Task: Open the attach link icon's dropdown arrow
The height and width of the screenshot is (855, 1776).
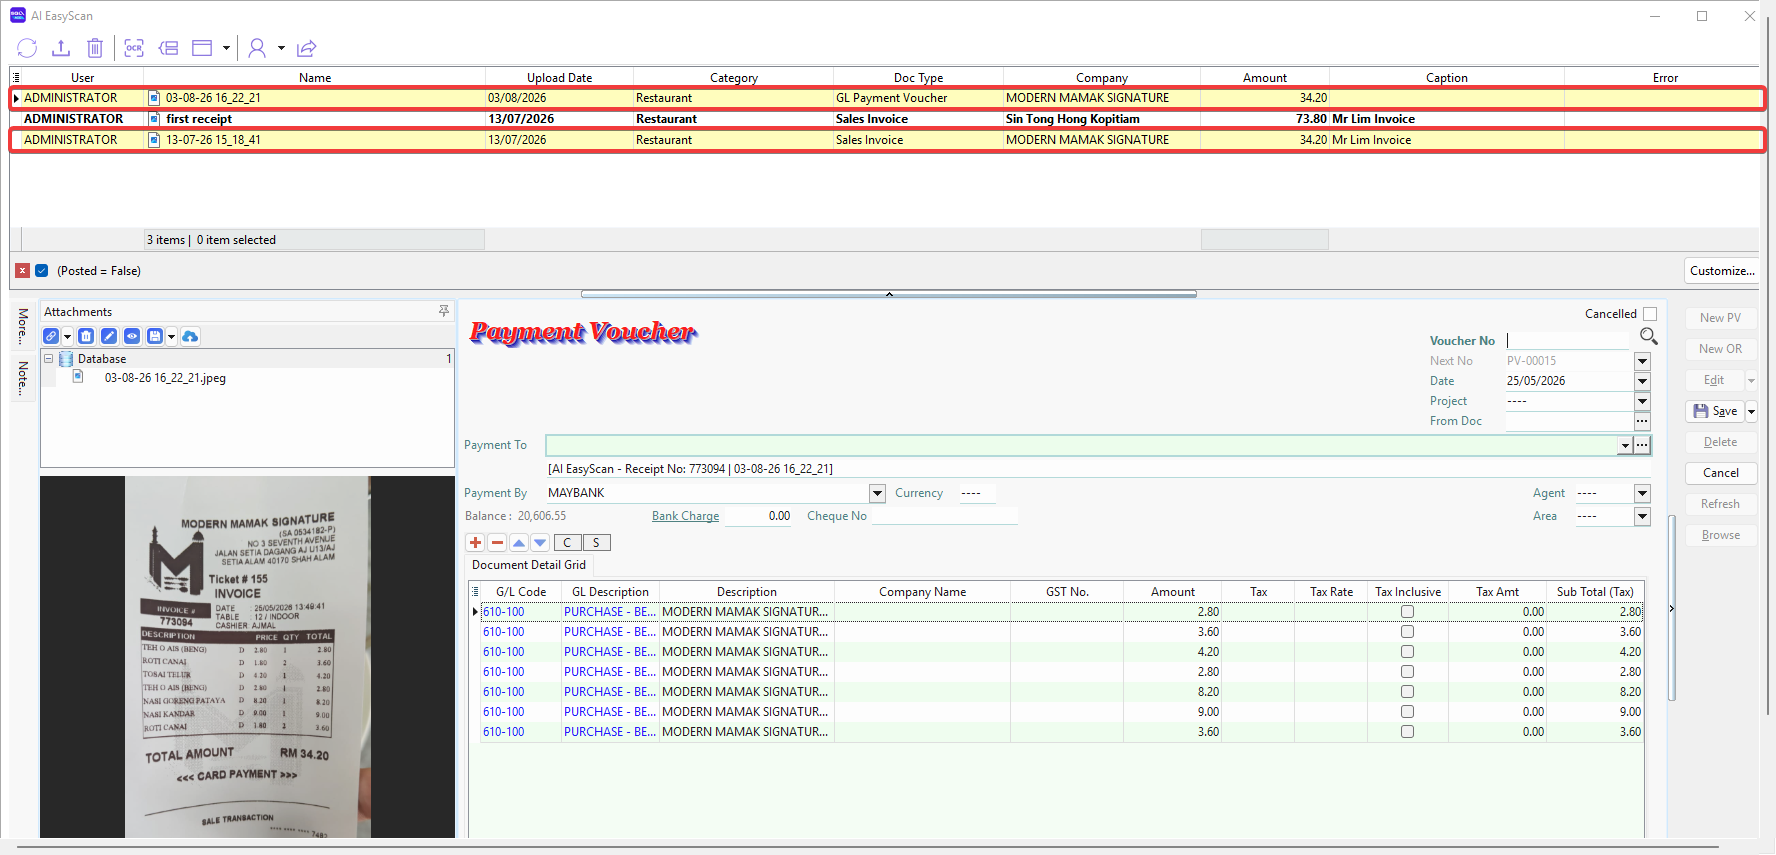Action: (x=67, y=336)
